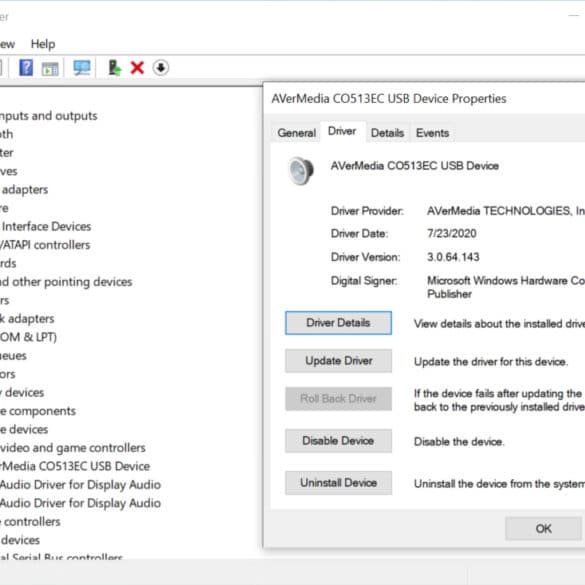Click the blue Help question mark toolbar icon
This screenshot has width=585, height=585.
26,68
